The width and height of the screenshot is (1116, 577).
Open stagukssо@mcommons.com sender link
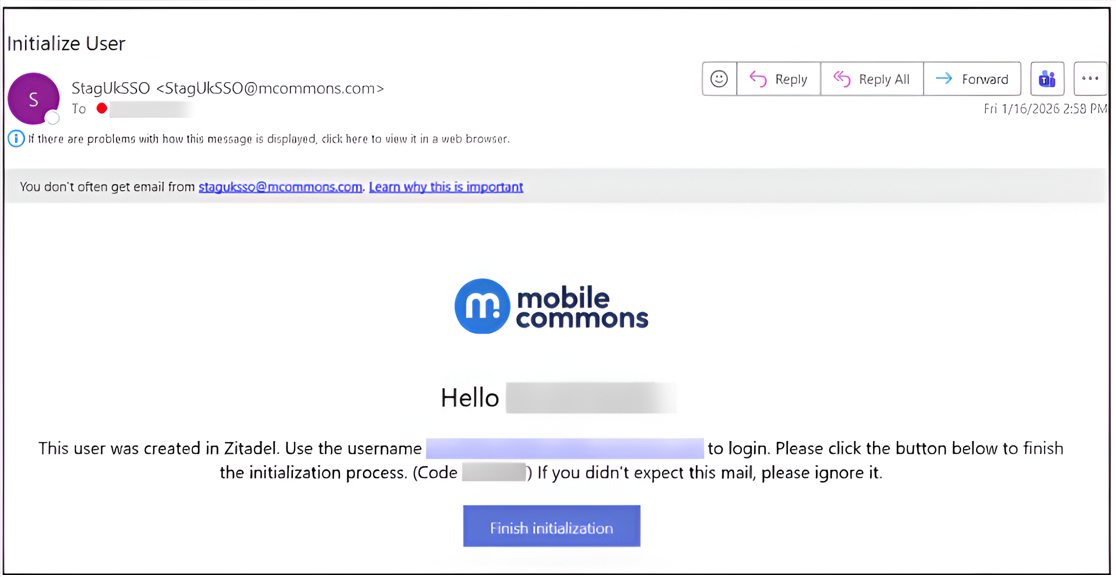tap(280, 187)
